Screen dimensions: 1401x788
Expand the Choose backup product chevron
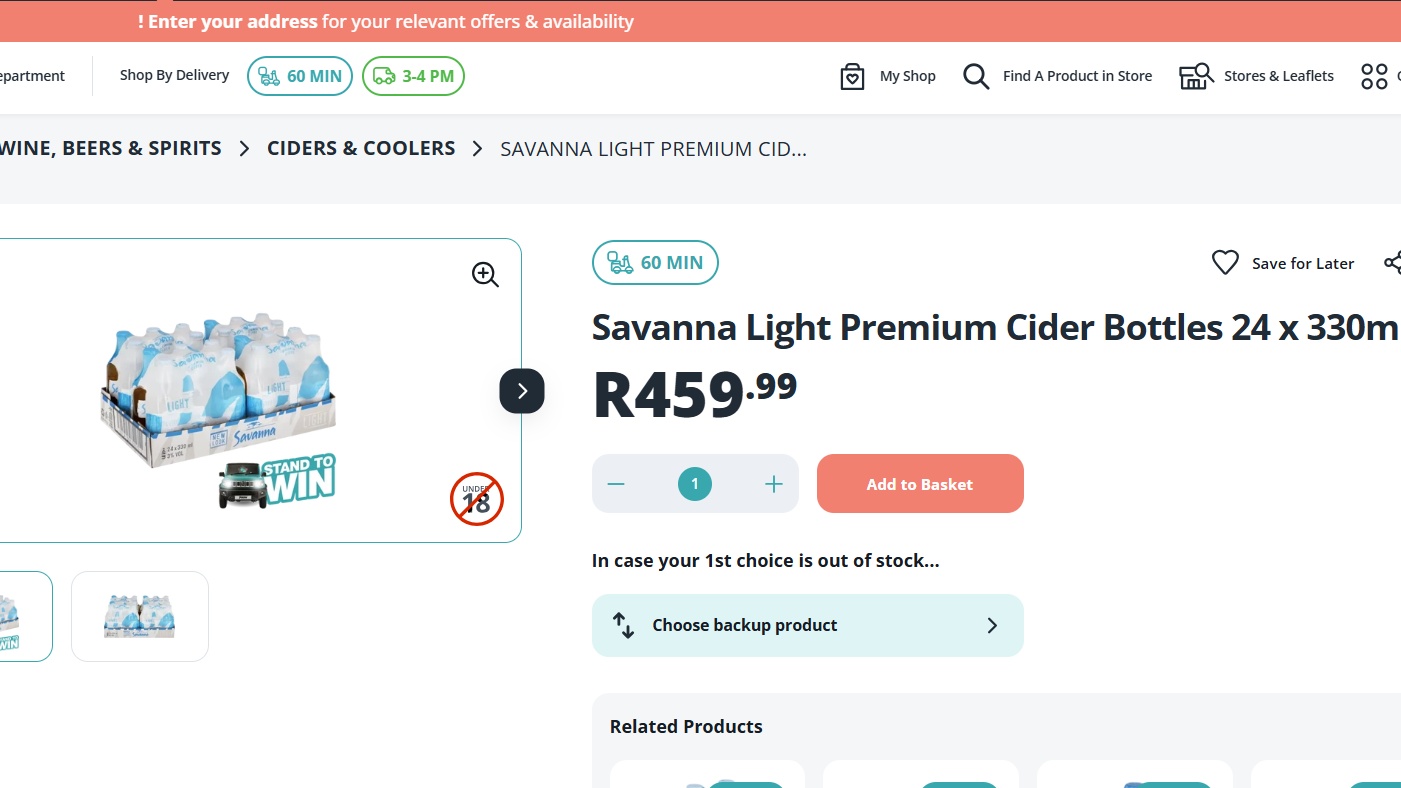pos(992,625)
